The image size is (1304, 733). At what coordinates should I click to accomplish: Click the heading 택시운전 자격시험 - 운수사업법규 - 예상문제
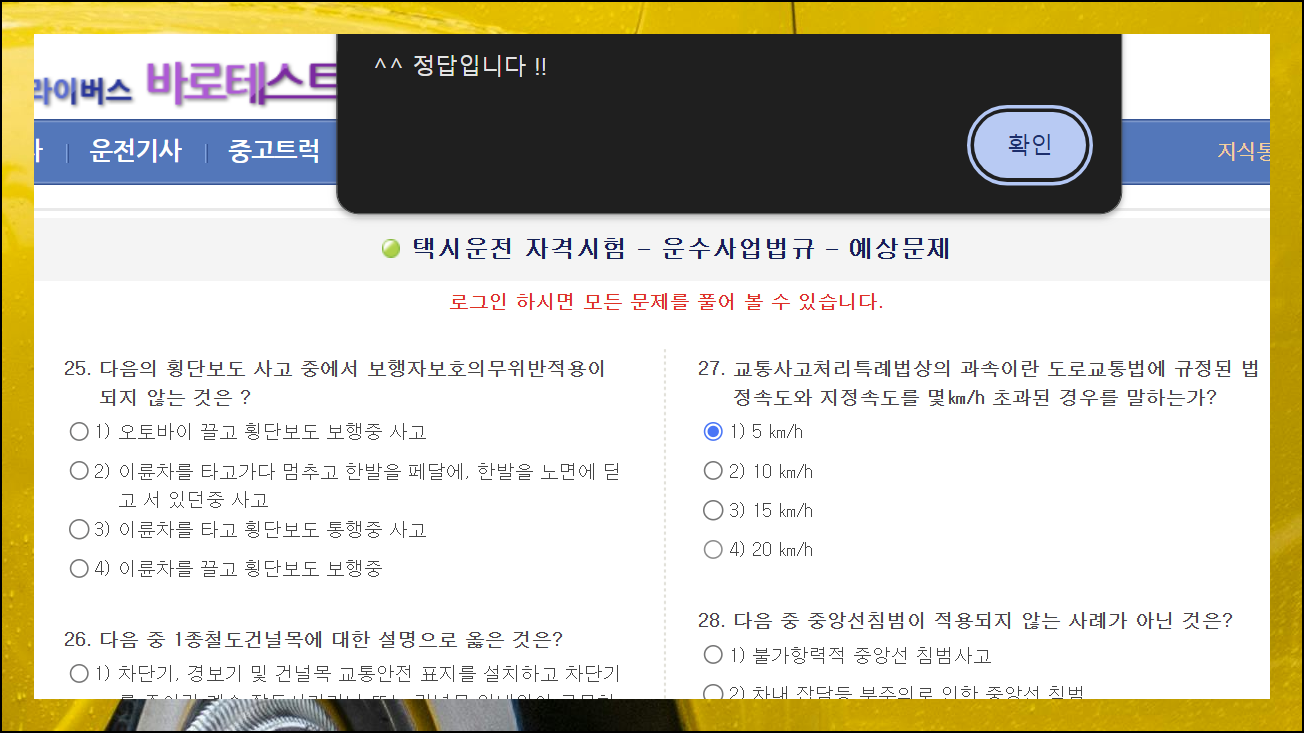click(681, 249)
